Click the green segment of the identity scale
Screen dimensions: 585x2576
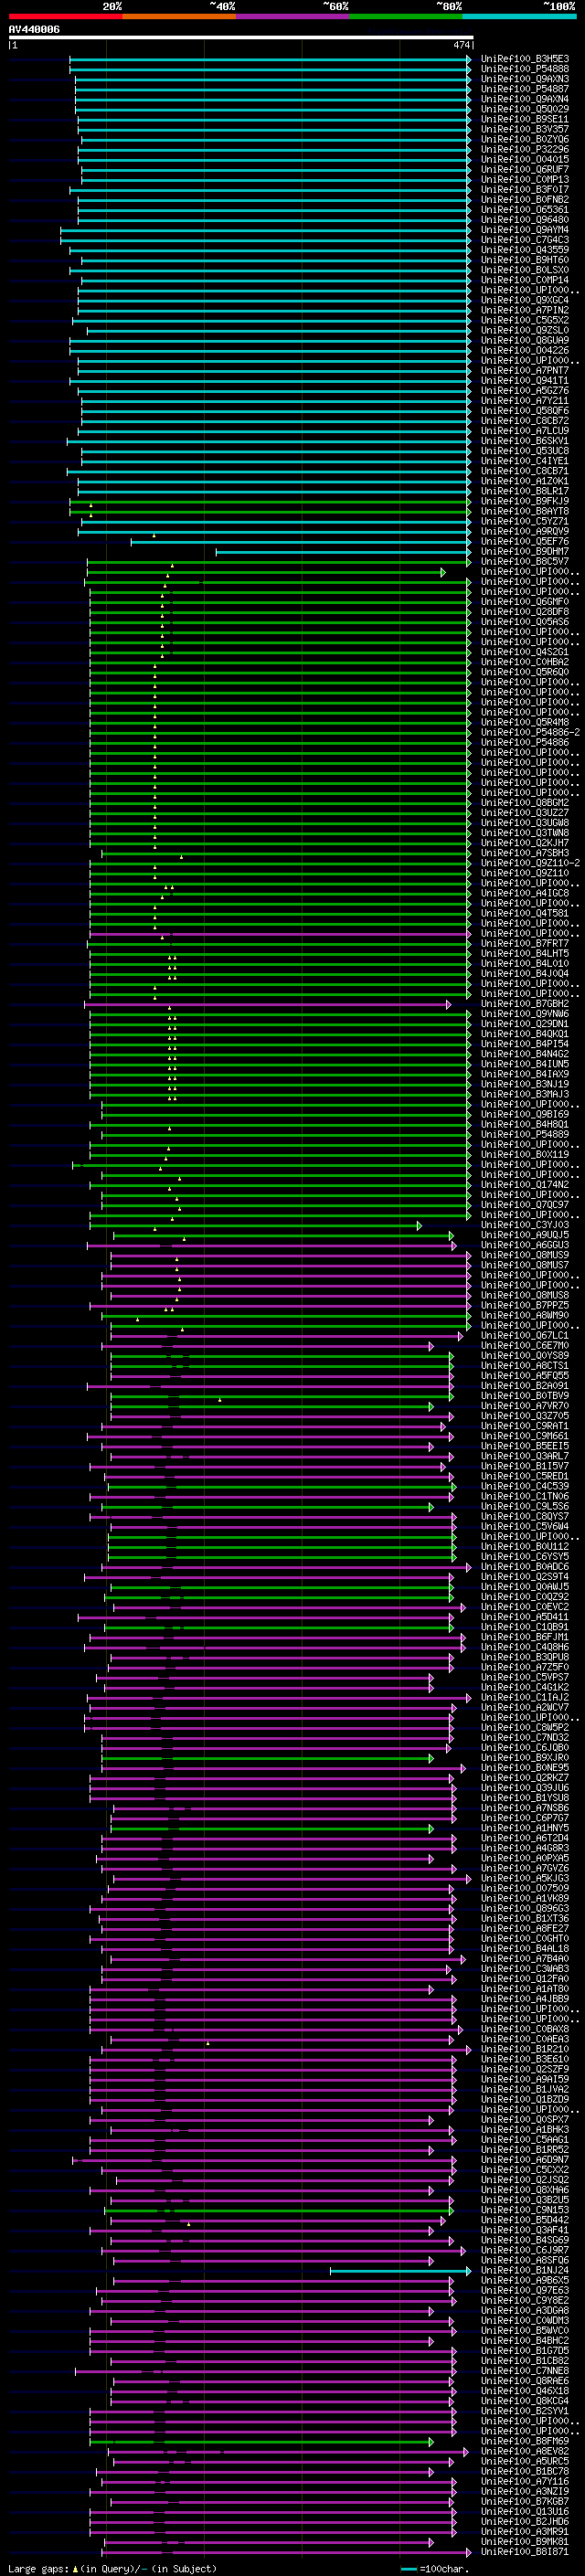406,16
